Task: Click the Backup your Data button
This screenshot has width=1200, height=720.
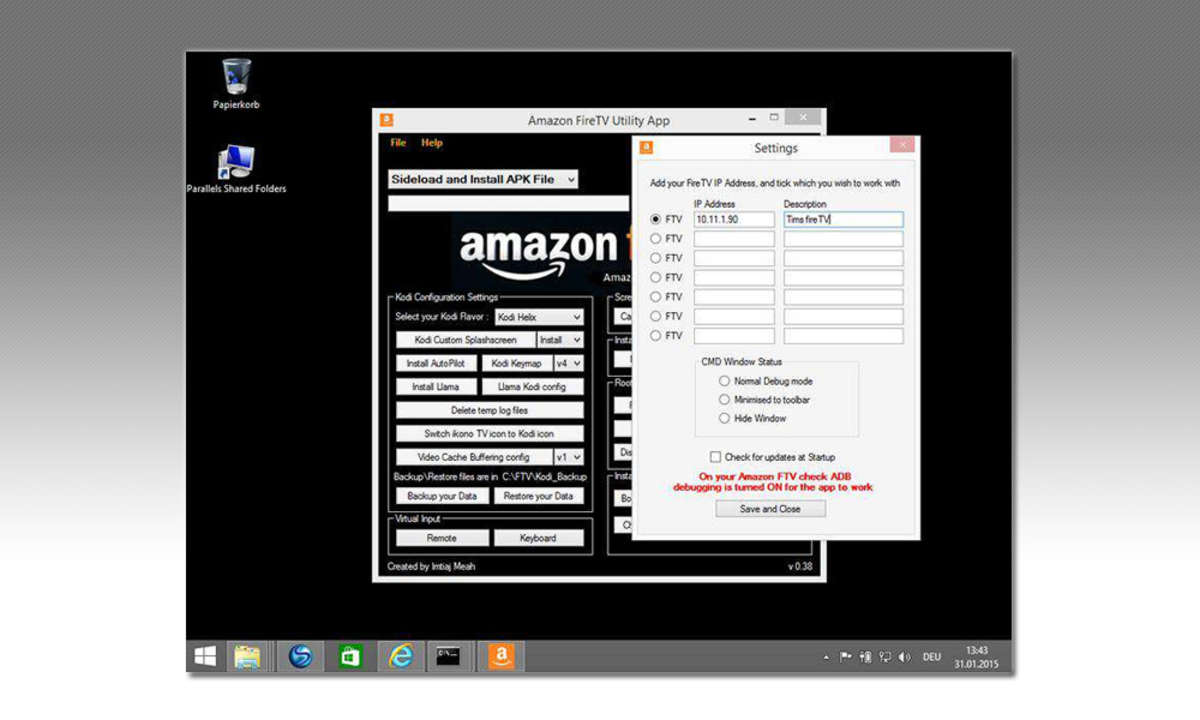Action: point(443,496)
